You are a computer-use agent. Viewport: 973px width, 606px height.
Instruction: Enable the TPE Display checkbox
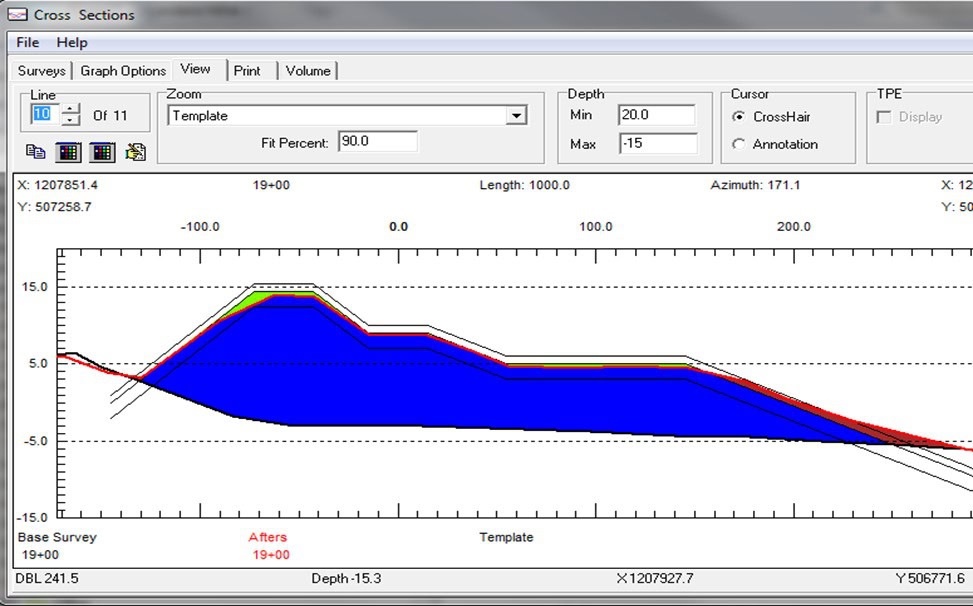[x=884, y=117]
